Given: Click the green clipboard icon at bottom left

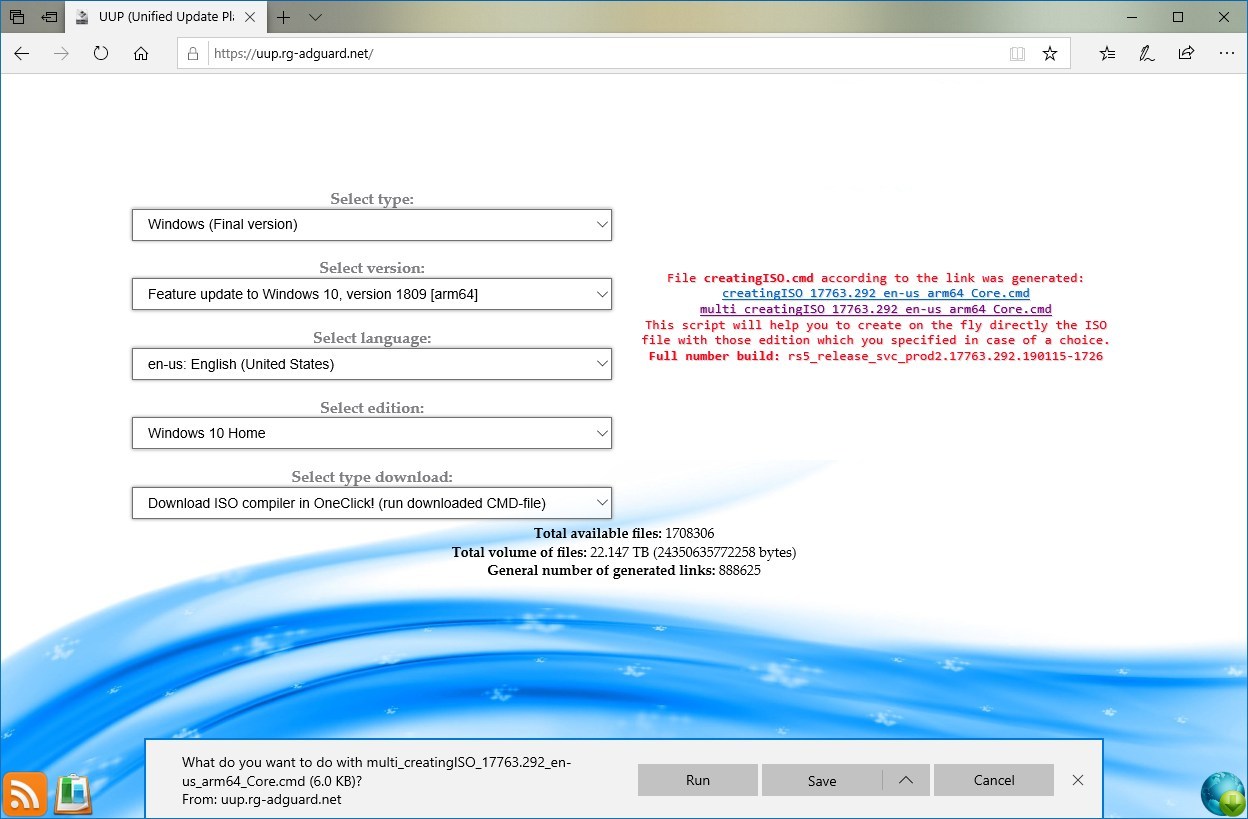Looking at the screenshot, I should pos(72,793).
